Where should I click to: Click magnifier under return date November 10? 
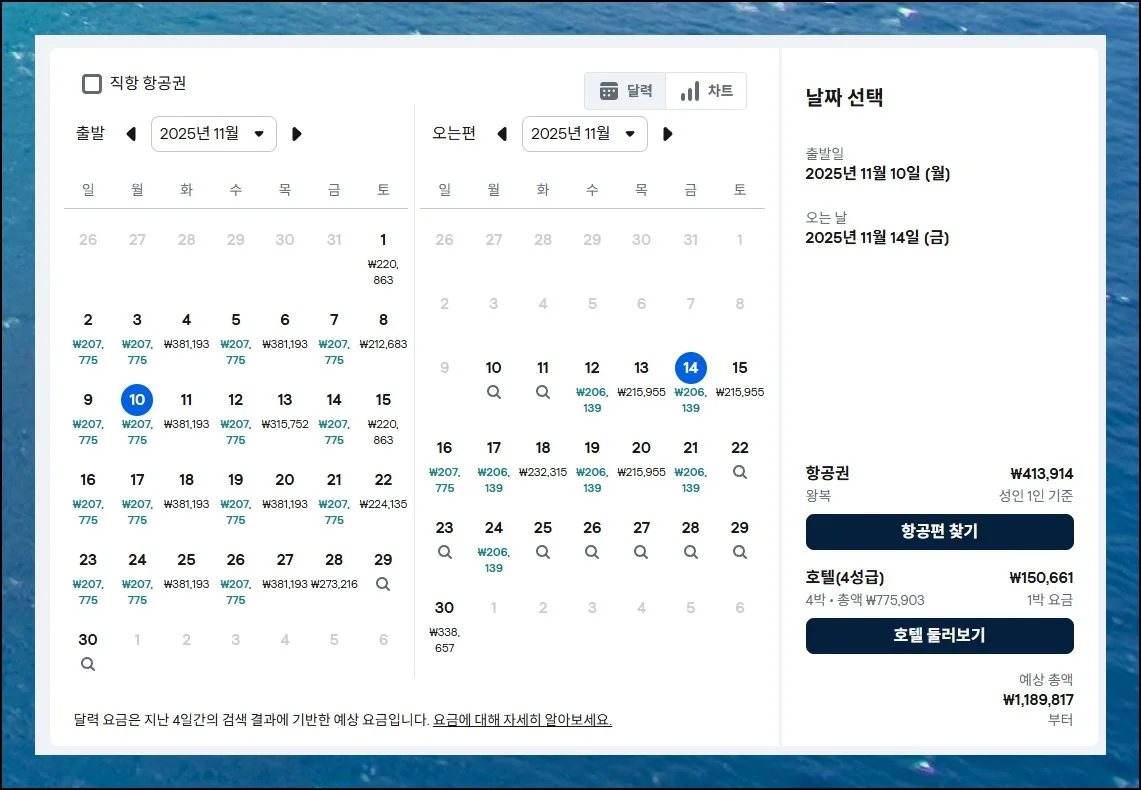pos(493,392)
